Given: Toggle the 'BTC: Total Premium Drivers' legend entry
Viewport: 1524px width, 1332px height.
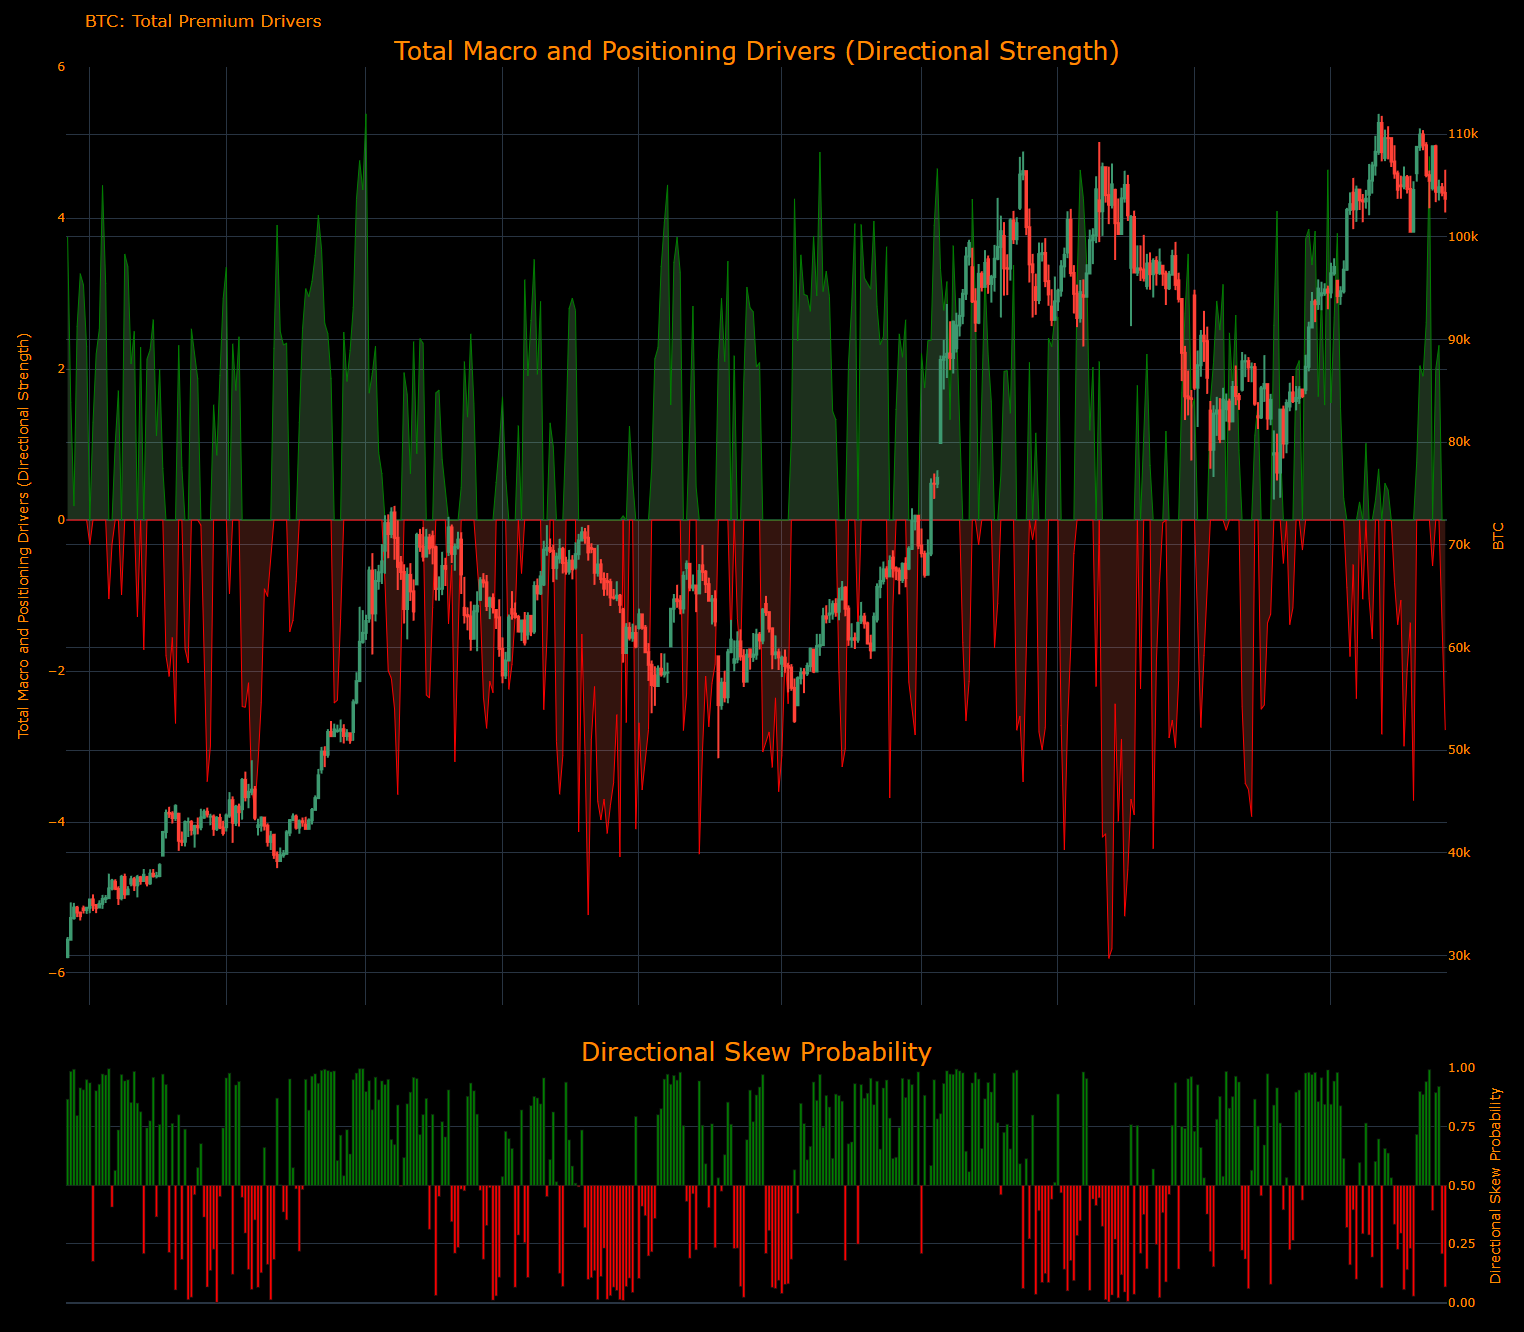Looking at the screenshot, I should [204, 20].
